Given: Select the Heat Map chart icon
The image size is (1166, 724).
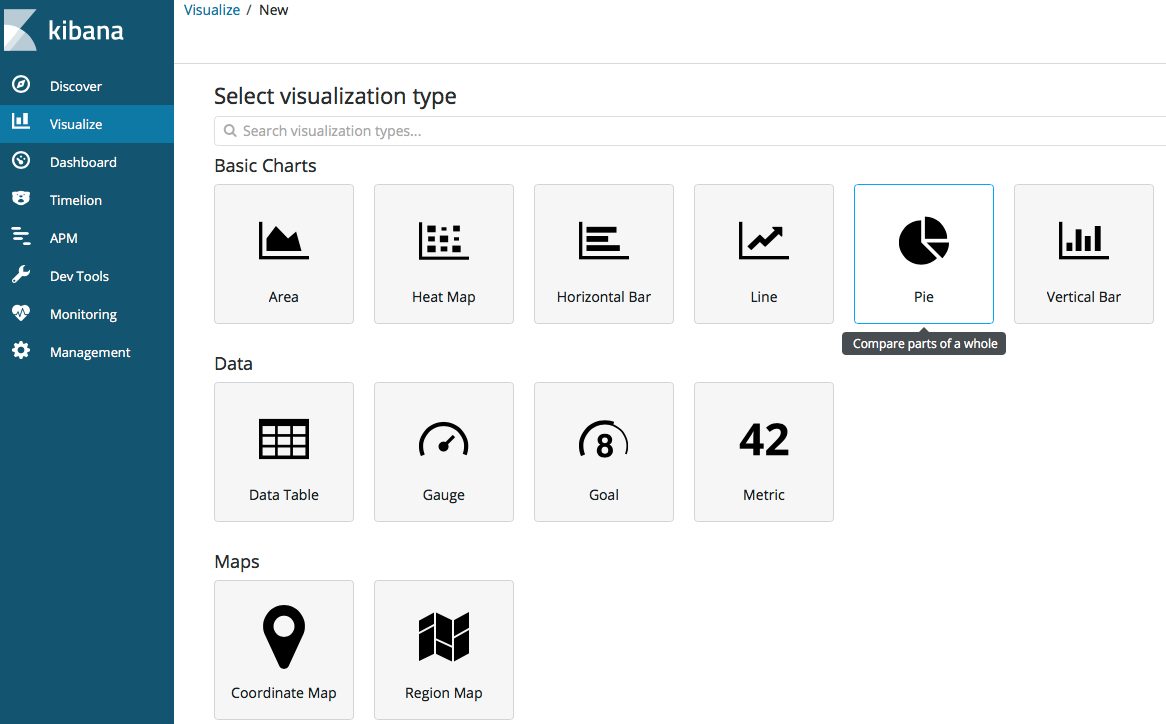Looking at the screenshot, I should [444, 241].
